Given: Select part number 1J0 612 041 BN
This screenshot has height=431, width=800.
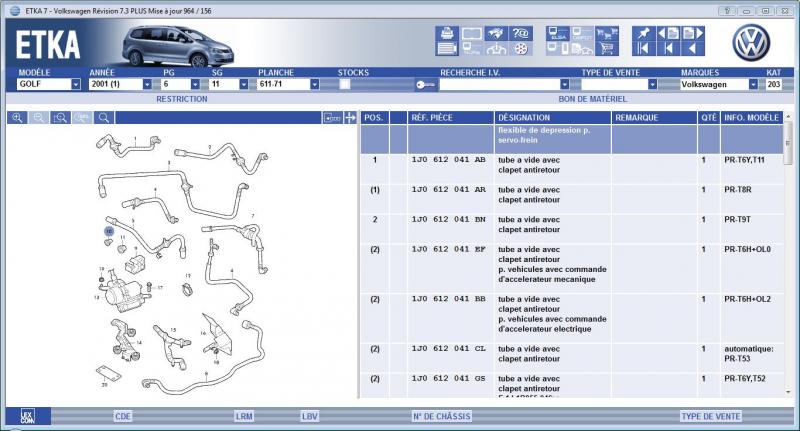Looking at the screenshot, I should click(448, 219).
